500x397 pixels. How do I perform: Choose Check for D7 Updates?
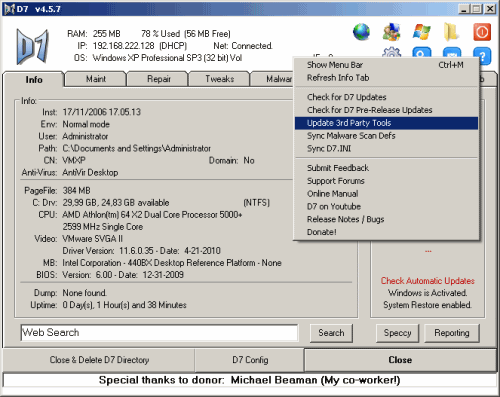pos(386,97)
